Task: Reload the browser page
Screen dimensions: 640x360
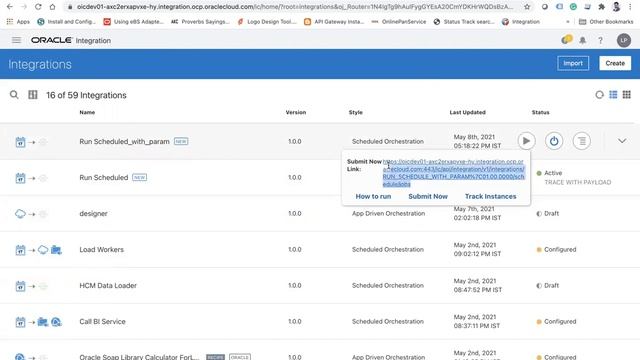Action: click(38, 7)
